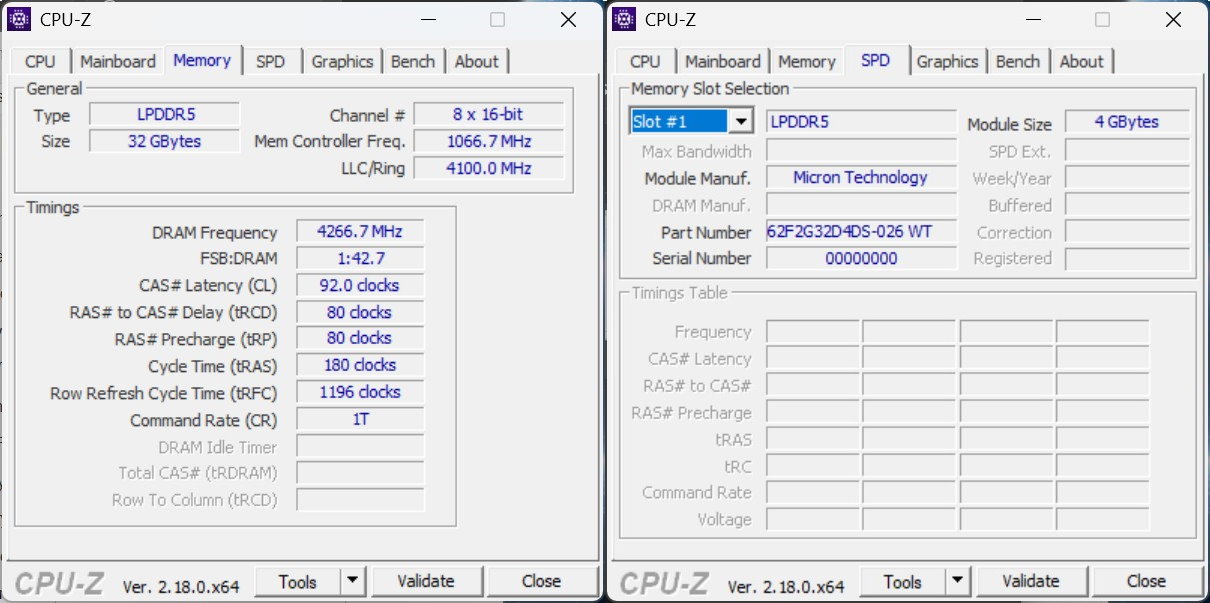
Task: Switch to the CPU tab
Action: [x=39, y=61]
